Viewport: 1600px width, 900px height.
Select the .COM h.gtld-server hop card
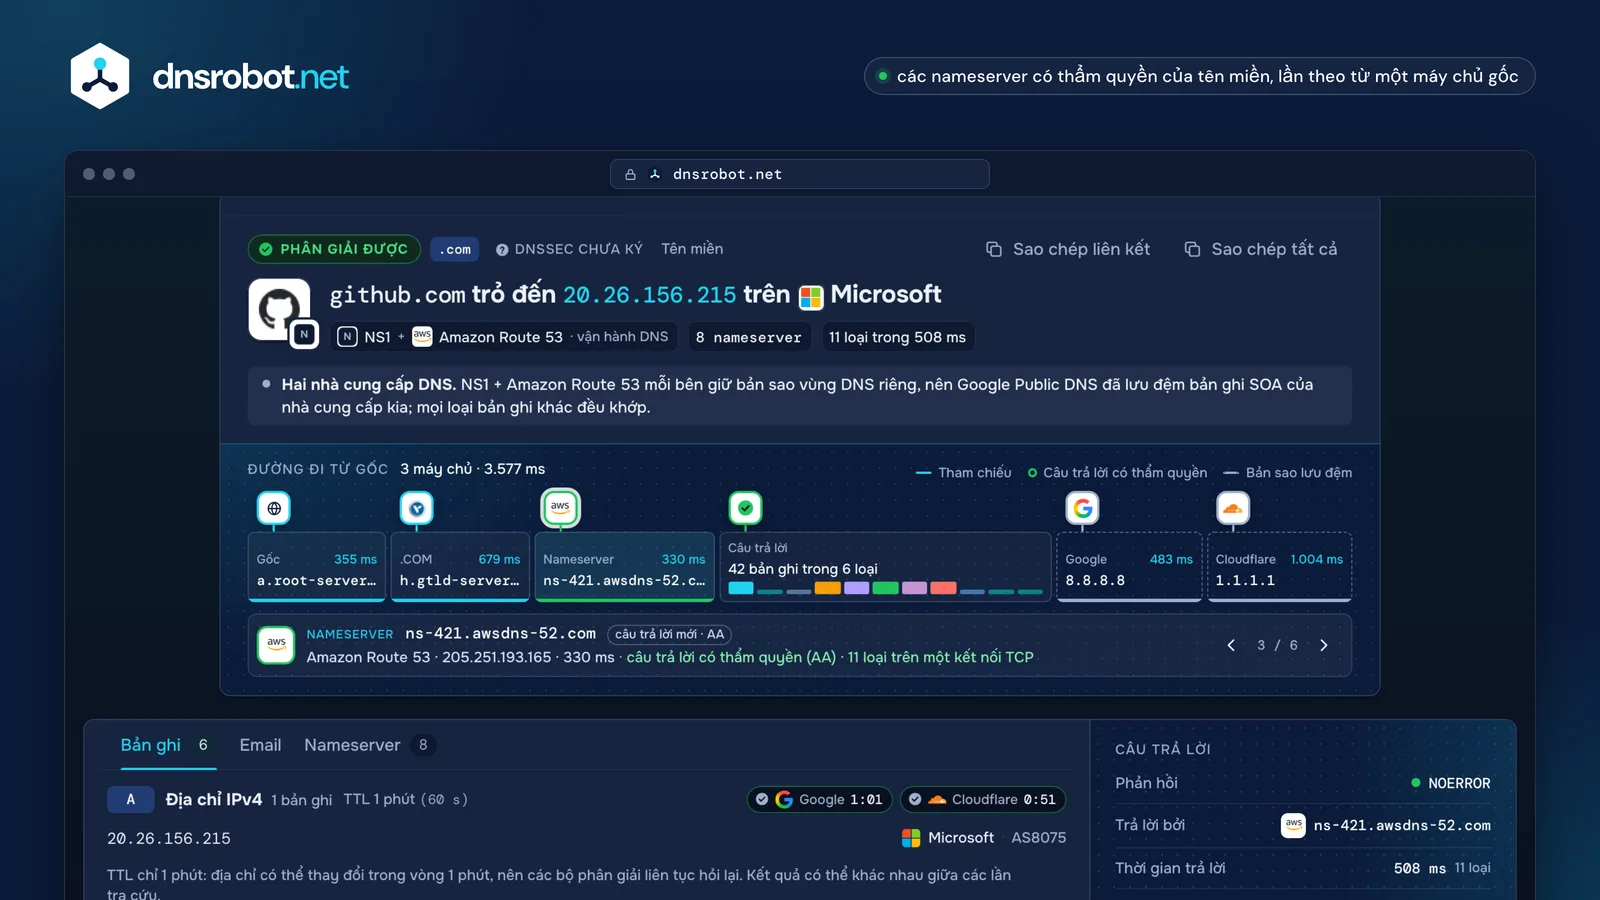click(460, 567)
